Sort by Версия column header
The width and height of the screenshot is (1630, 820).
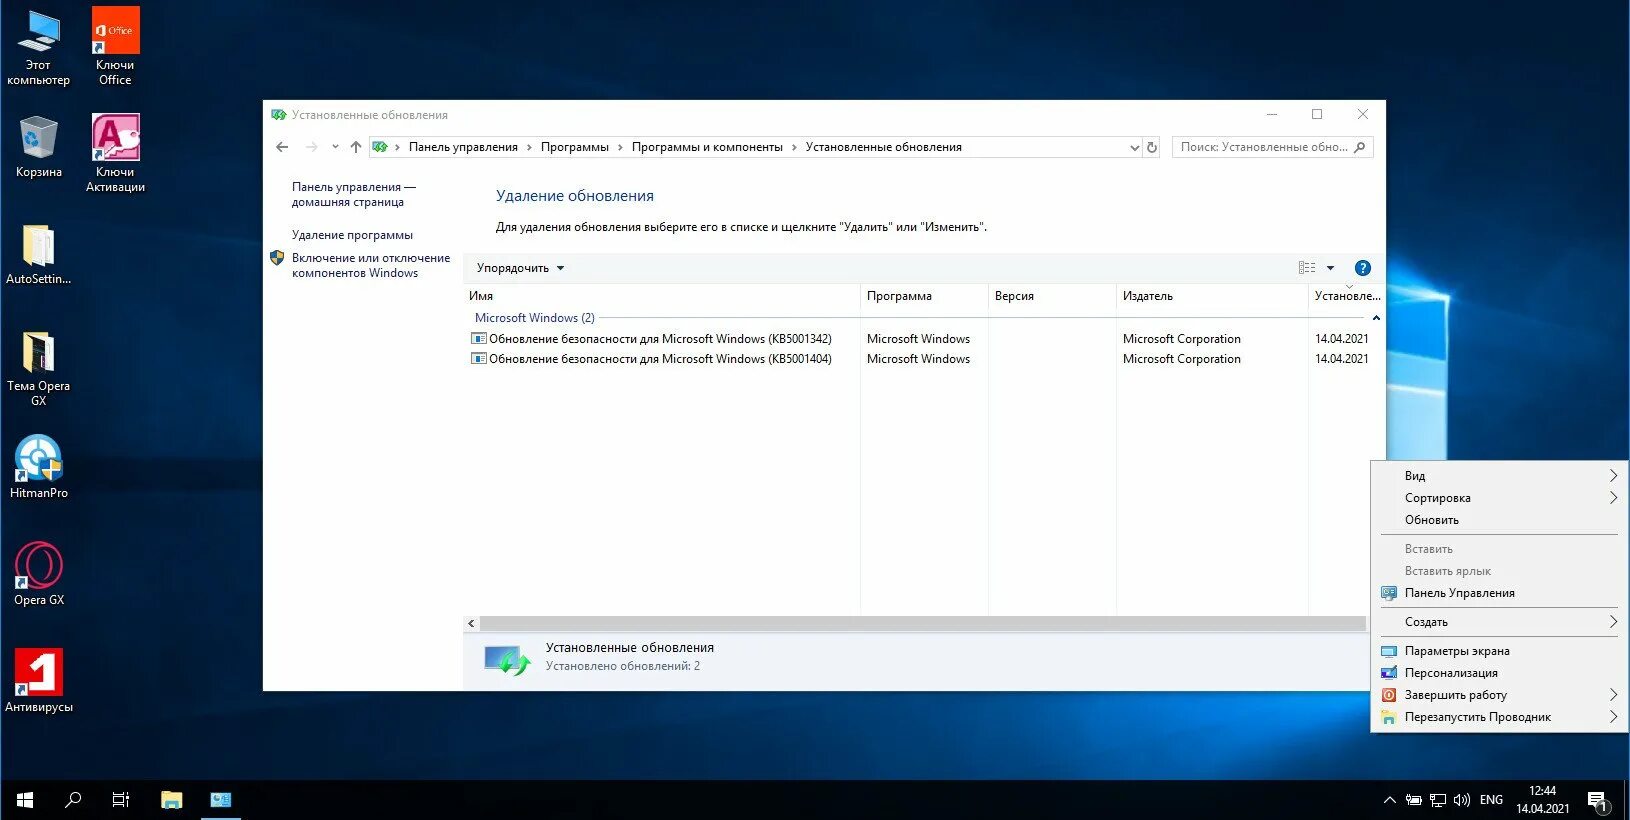tap(1052, 296)
